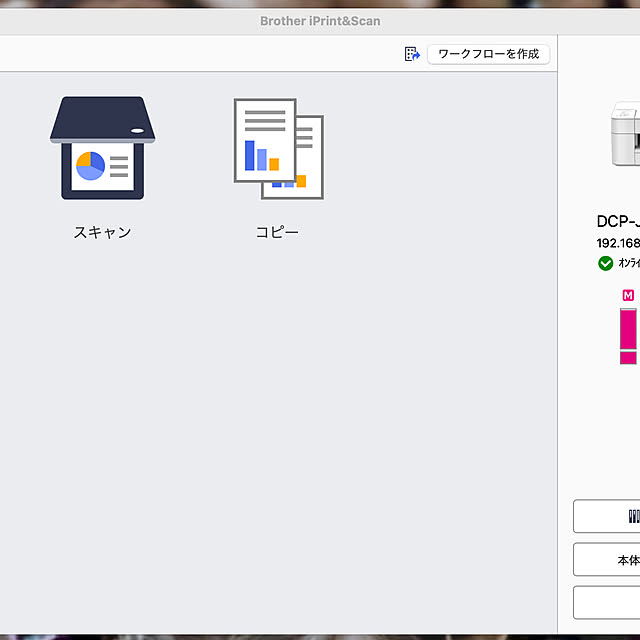Click the 192.168 IP address text

[618, 243]
